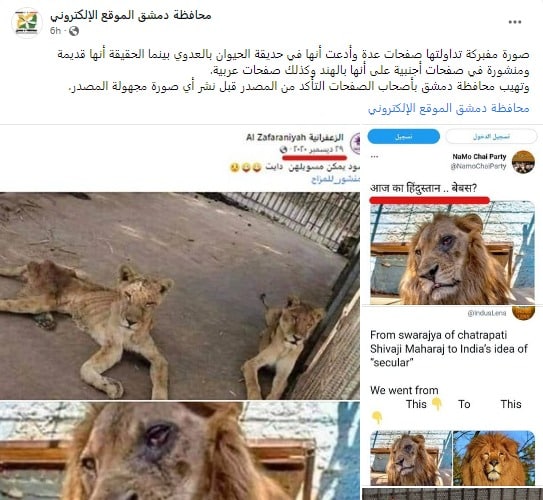Open the healthy orange lion thumbnail

494,458
